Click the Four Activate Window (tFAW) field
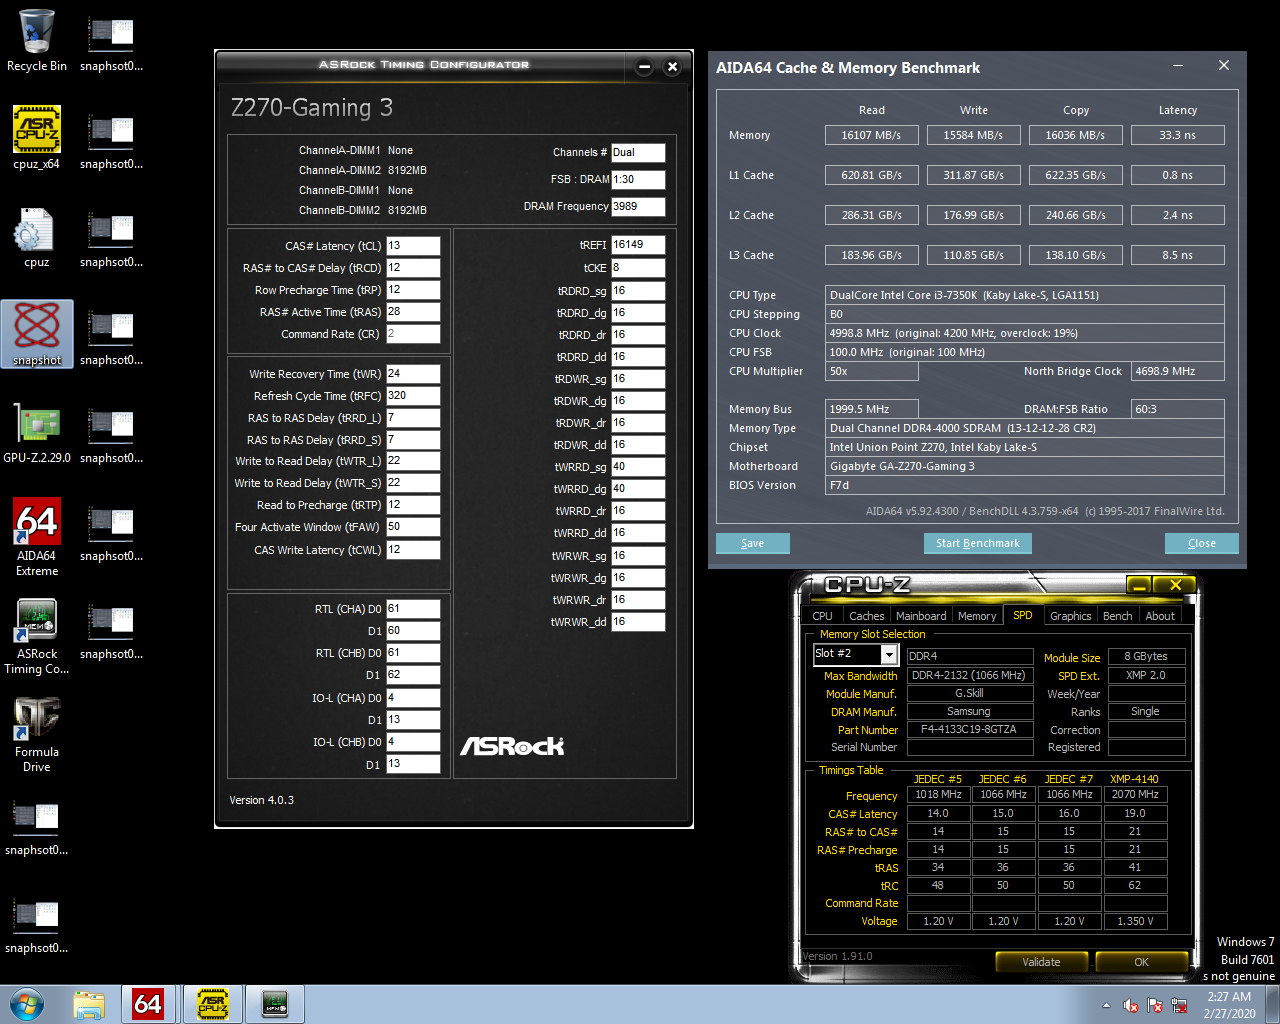 [413, 527]
